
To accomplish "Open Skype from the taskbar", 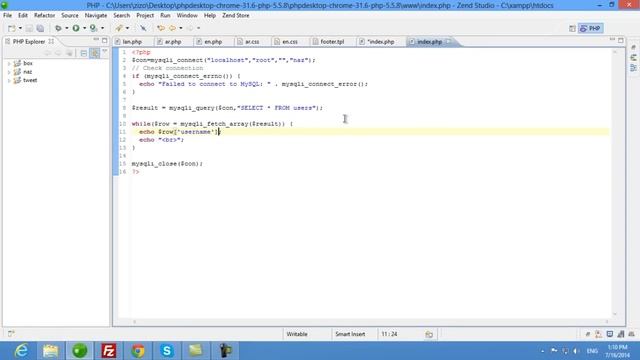I will click(167, 351).
